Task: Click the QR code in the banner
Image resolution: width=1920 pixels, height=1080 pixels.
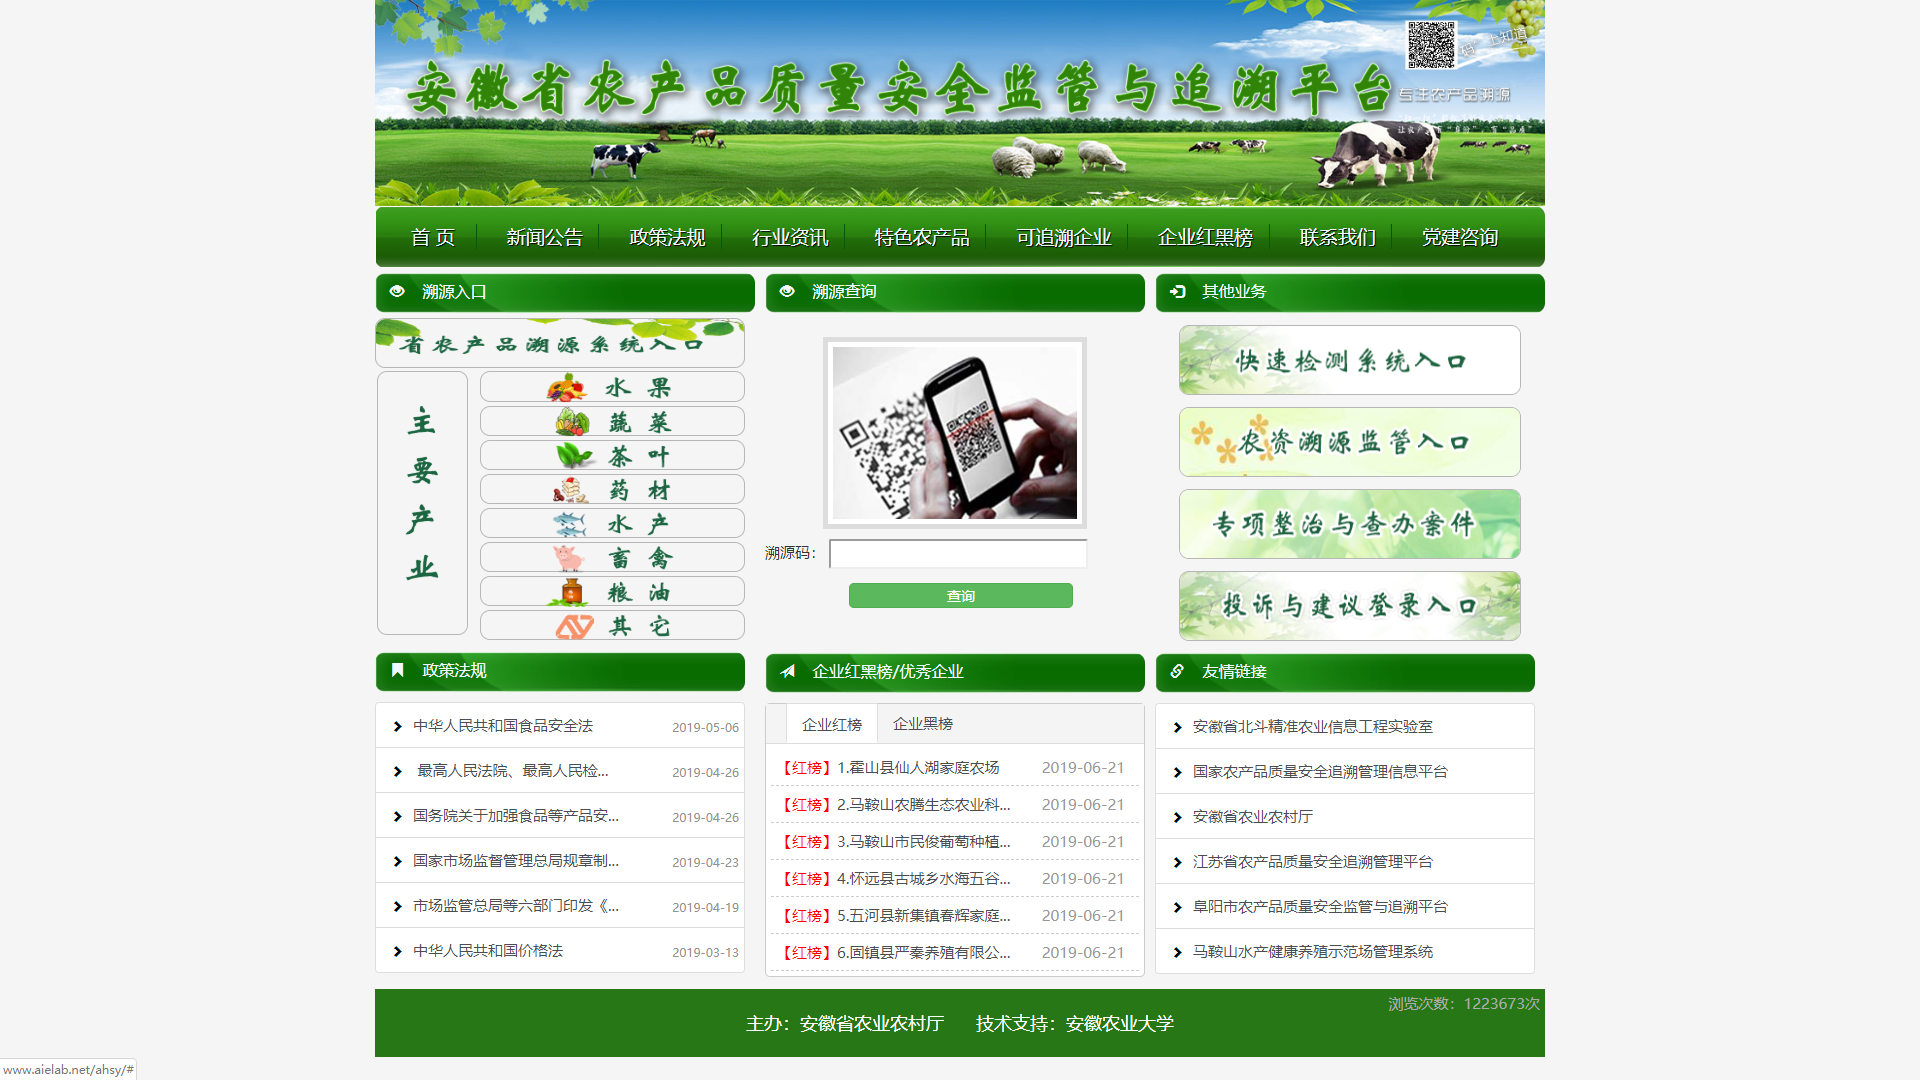Action: (x=1431, y=45)
